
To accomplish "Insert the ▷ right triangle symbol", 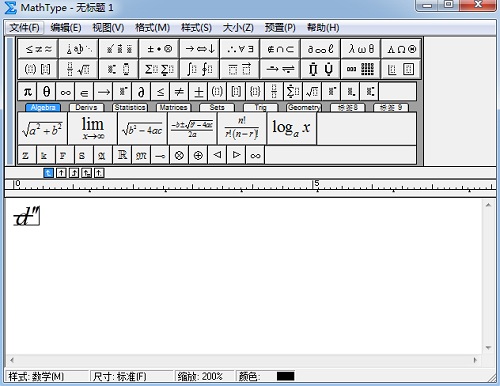I will pyautogui.click(x=236, y=155).
